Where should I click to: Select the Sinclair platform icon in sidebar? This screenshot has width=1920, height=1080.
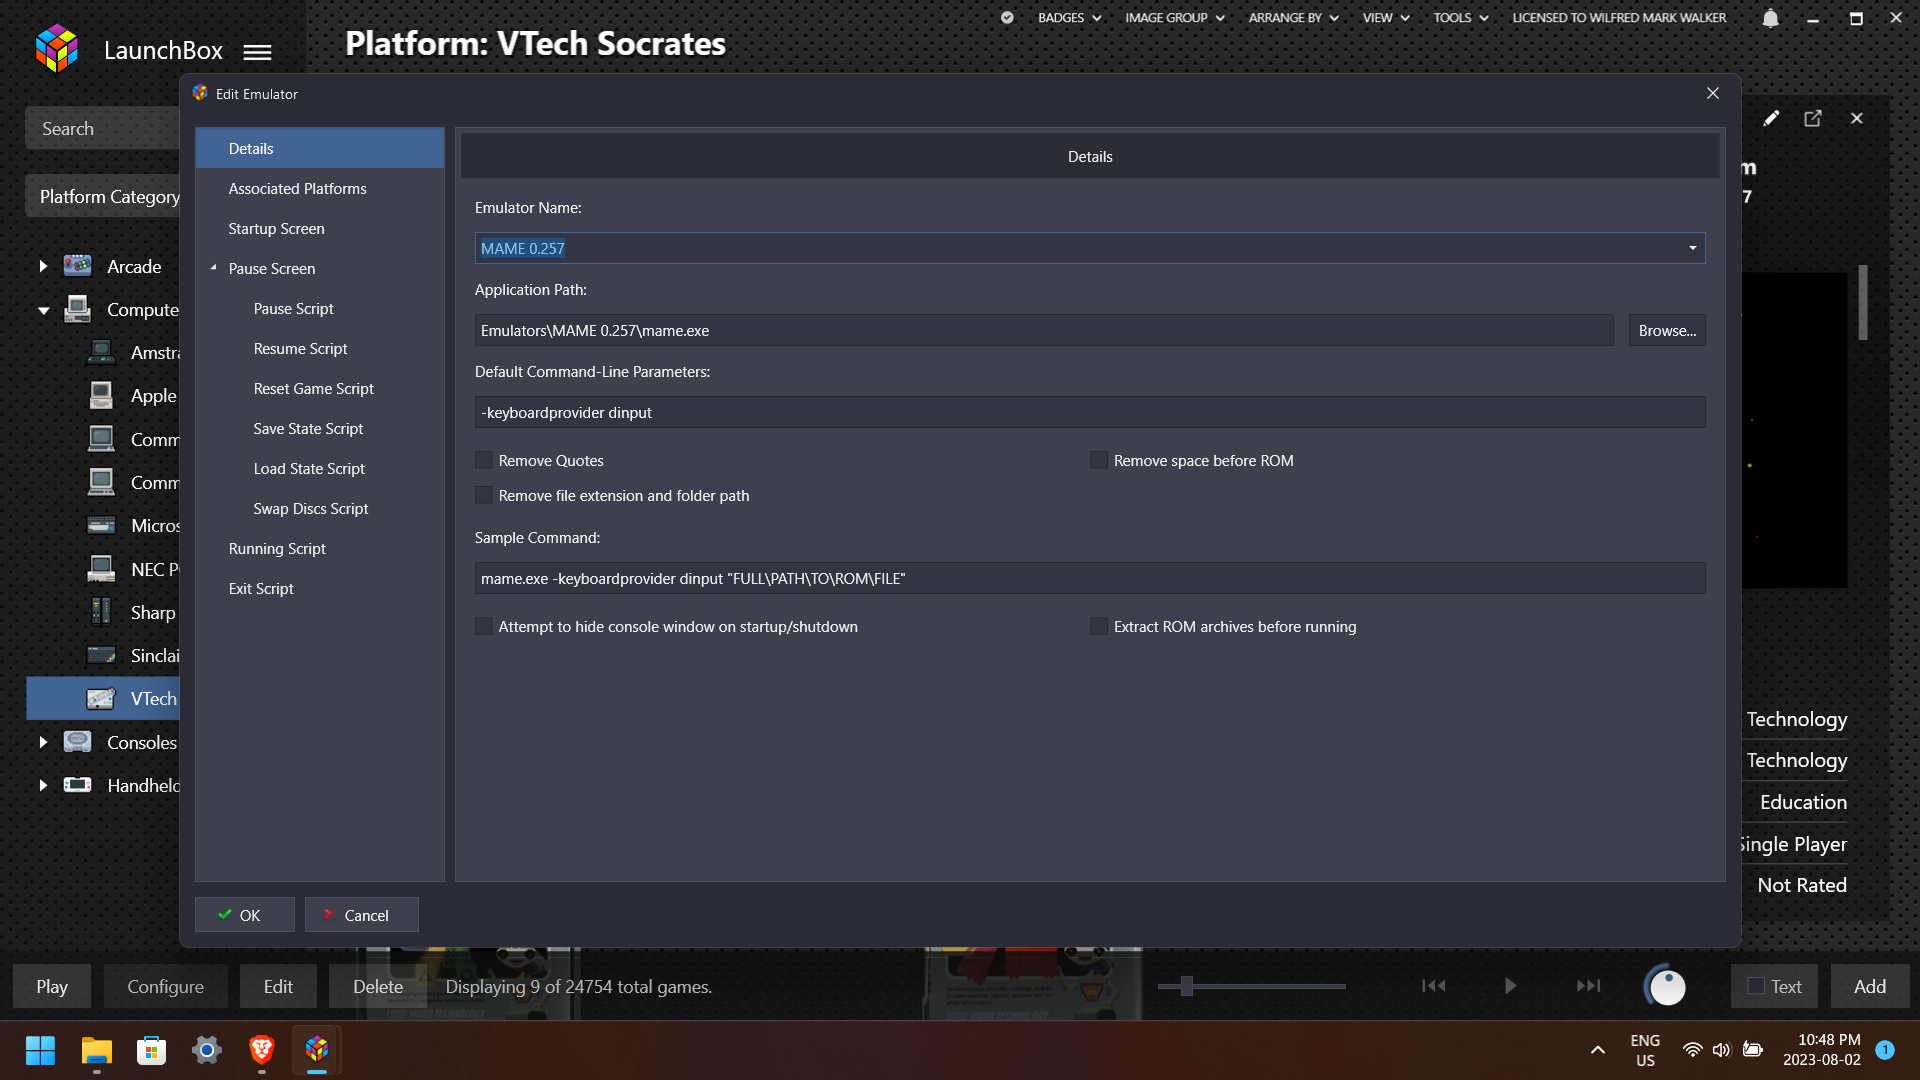pyautogui.click(x=101, y=656)
